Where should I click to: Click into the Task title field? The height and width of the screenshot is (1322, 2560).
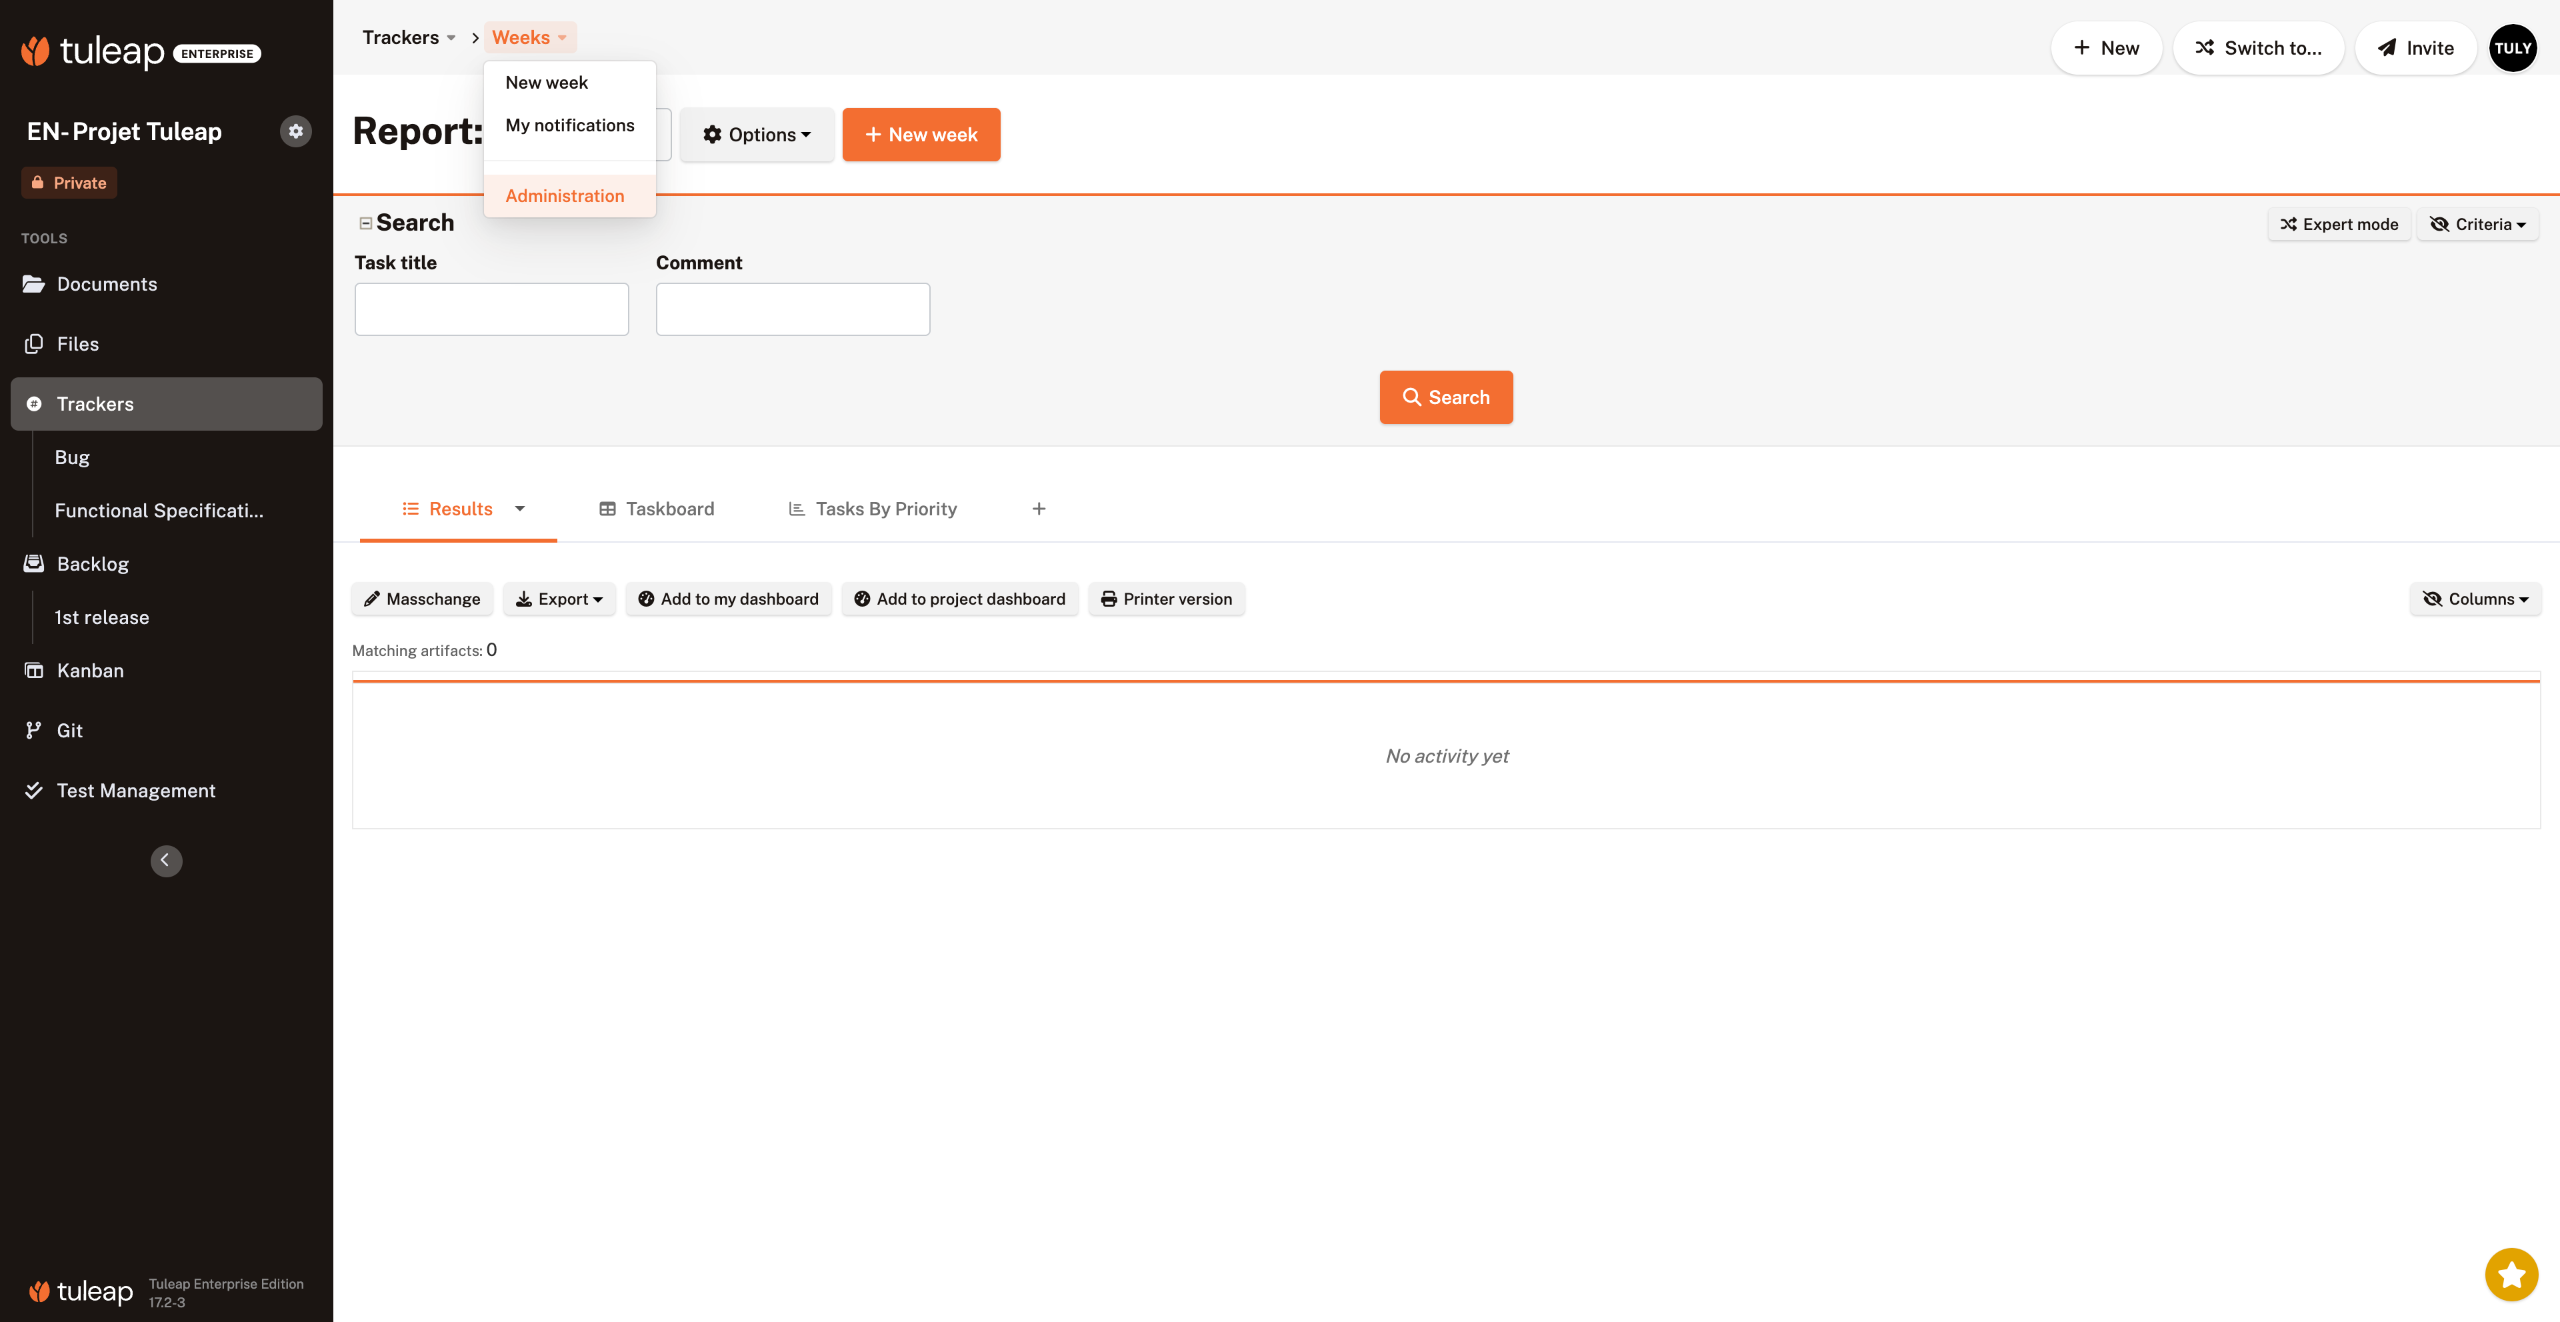tap(491, 309)
